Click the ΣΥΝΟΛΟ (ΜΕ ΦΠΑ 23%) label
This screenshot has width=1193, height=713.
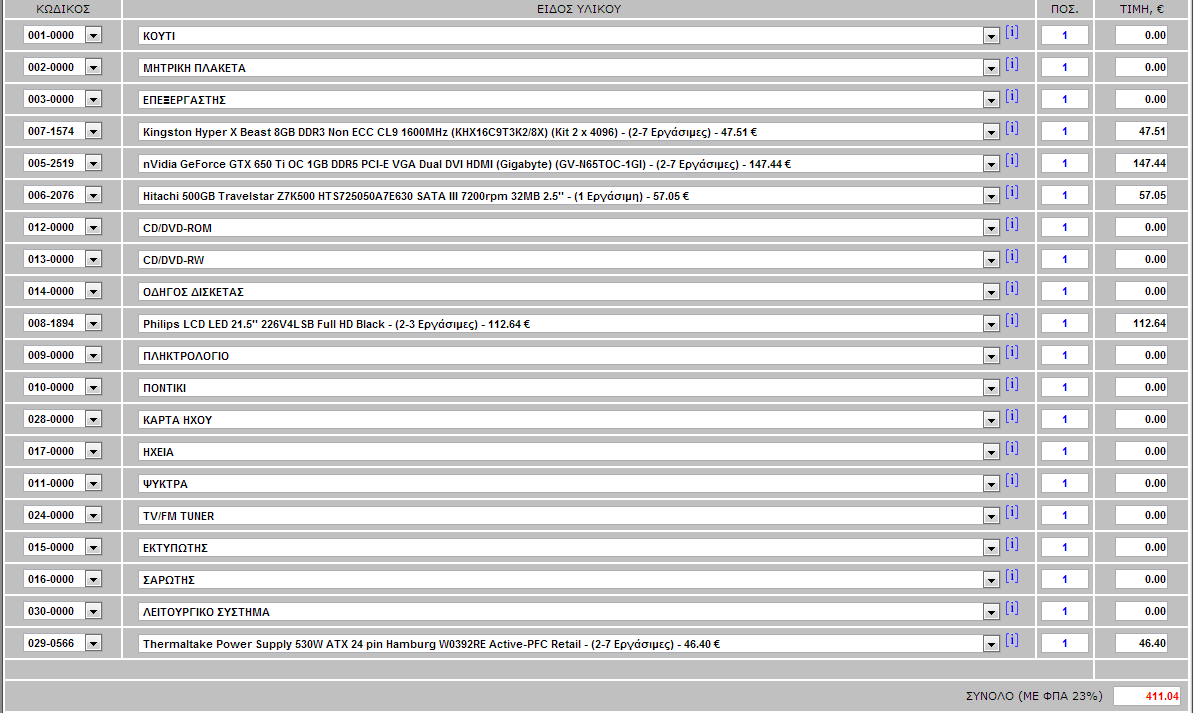[x=1034, y=695]
